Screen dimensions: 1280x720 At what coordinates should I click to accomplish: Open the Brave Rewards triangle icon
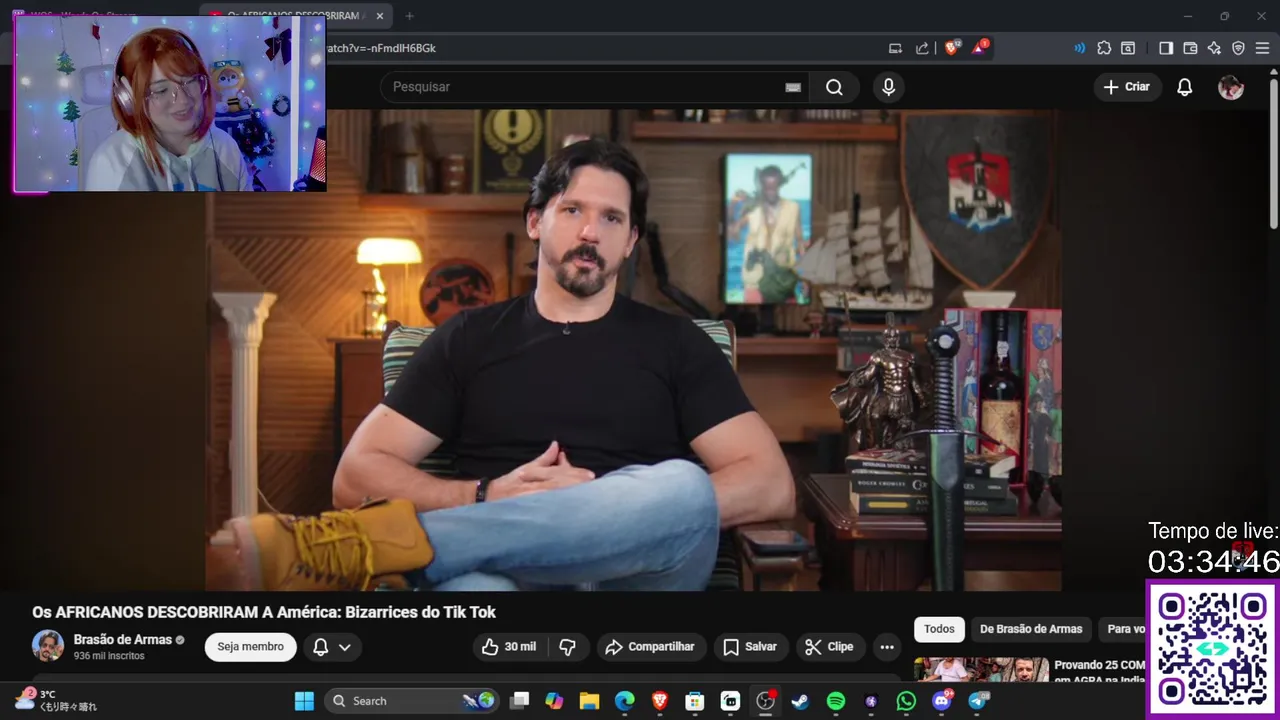click(980, 48)
